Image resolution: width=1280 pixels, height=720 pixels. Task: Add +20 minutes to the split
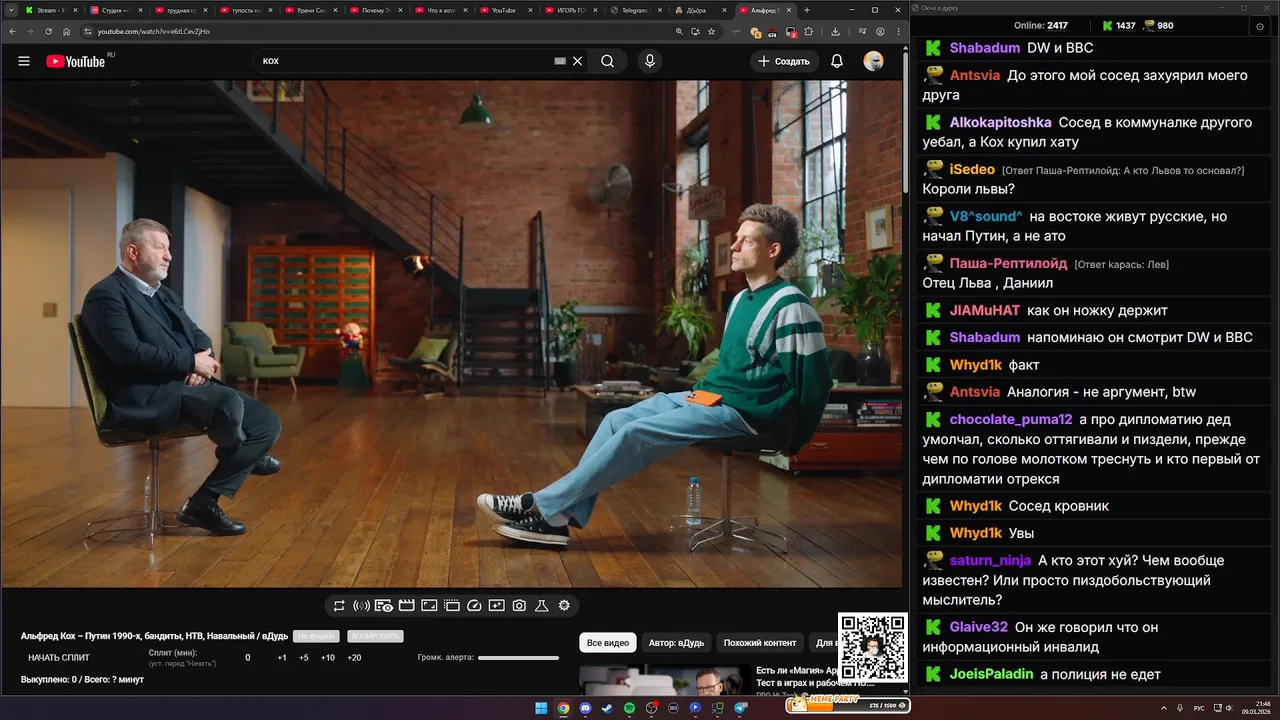[x=354, y=658]
